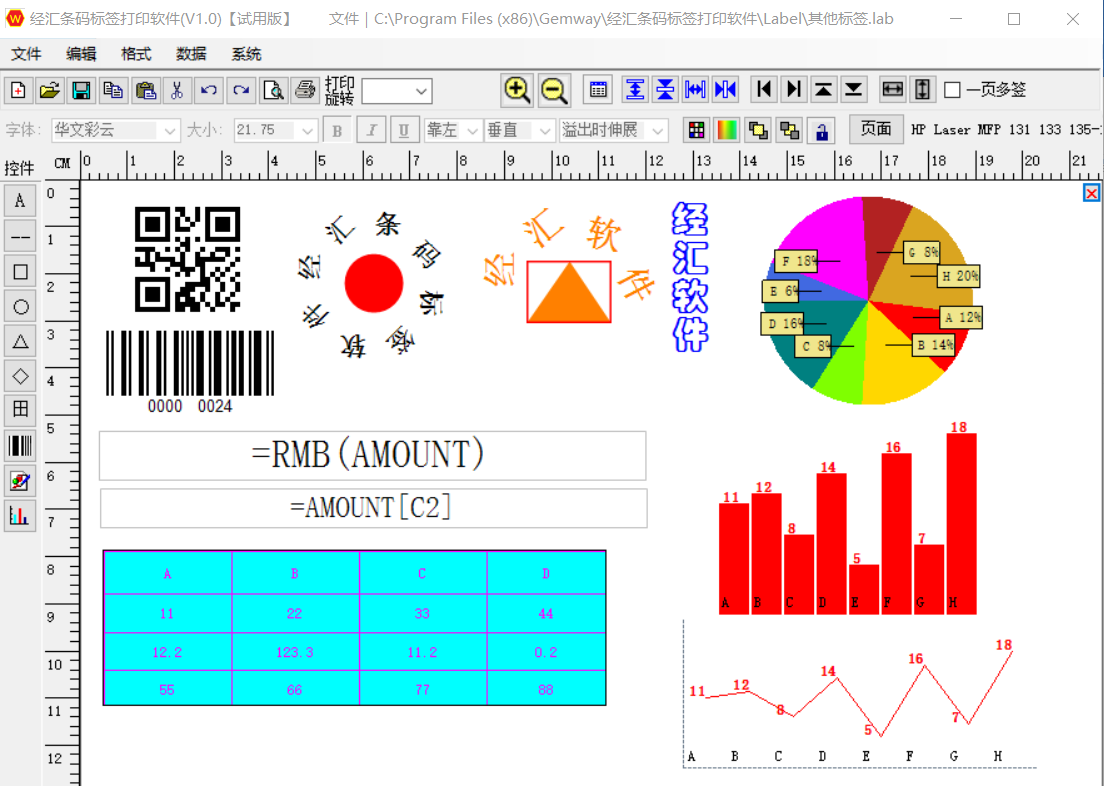Toggle underline text formatting
The height and width of the screenshot is (786, 1104).
click(x=403, y=130)
